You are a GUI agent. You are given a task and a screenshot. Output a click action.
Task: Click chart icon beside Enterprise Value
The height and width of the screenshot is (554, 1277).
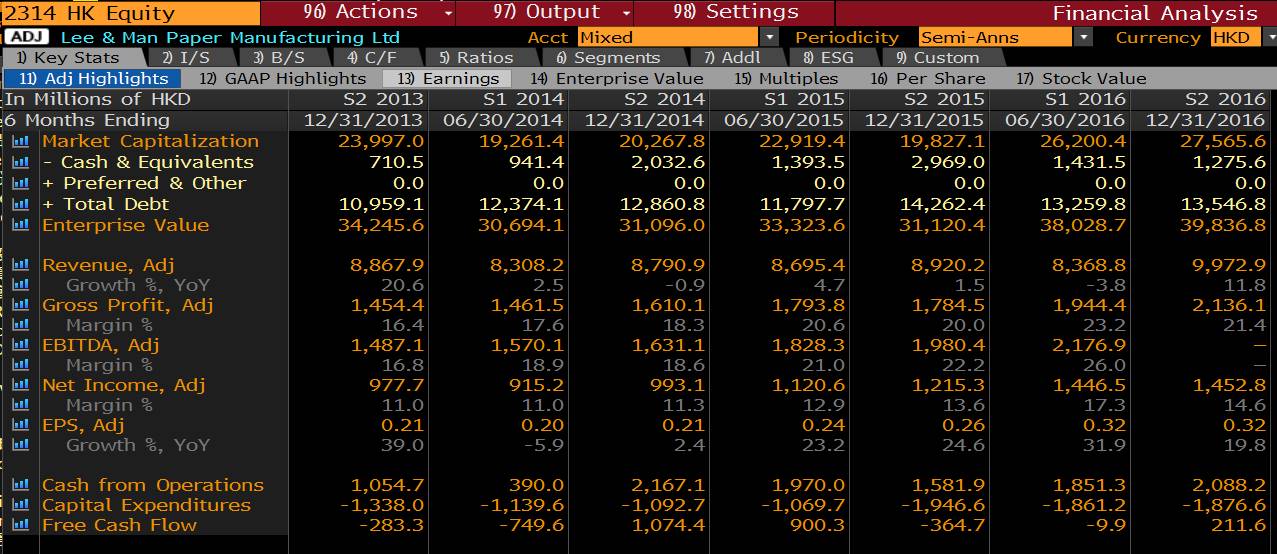(20, 225)
